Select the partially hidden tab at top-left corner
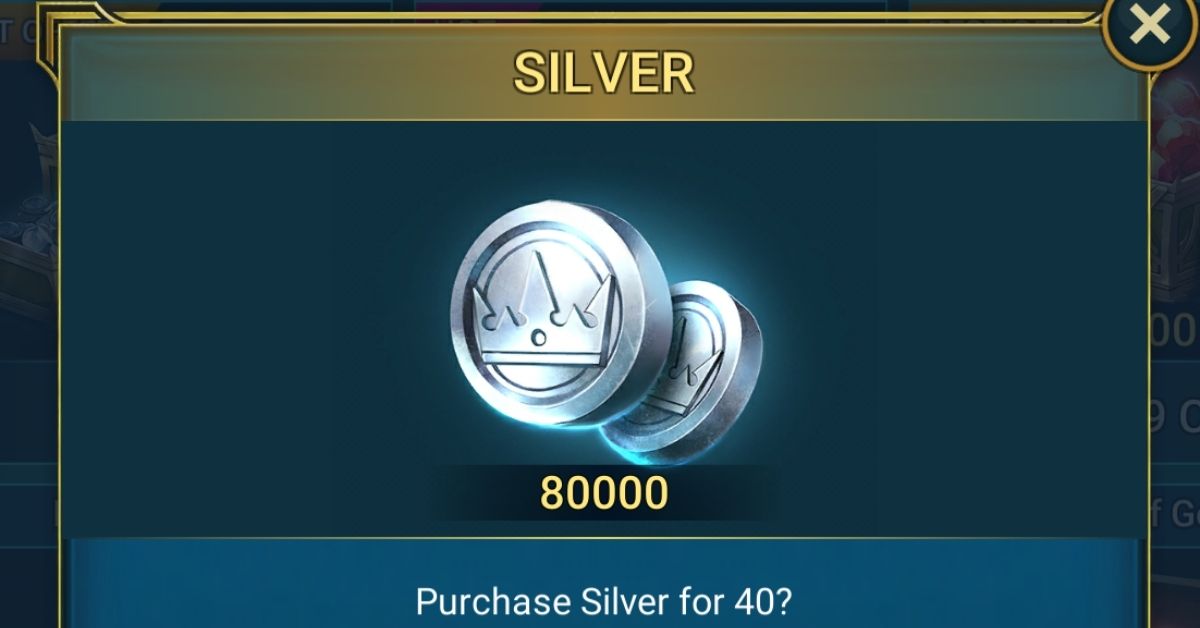 pos(20,32)
